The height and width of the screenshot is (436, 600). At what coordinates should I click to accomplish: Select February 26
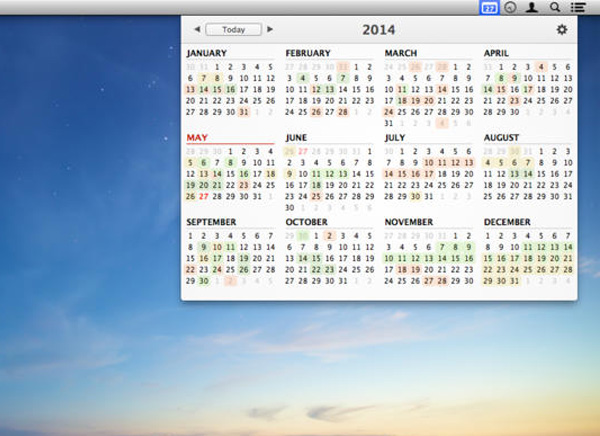316,112
